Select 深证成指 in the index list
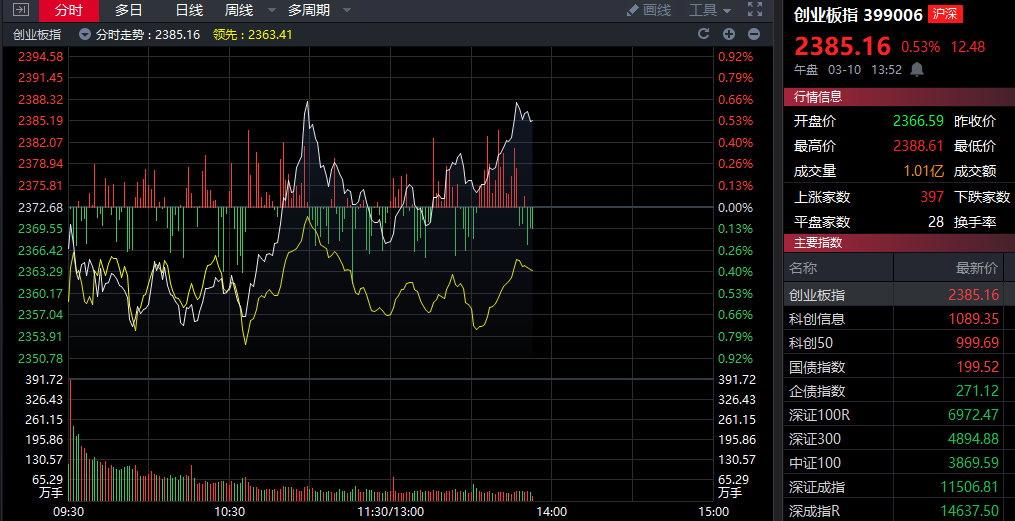The height and width of the screenshot is (521, 1015). [816, 487]
